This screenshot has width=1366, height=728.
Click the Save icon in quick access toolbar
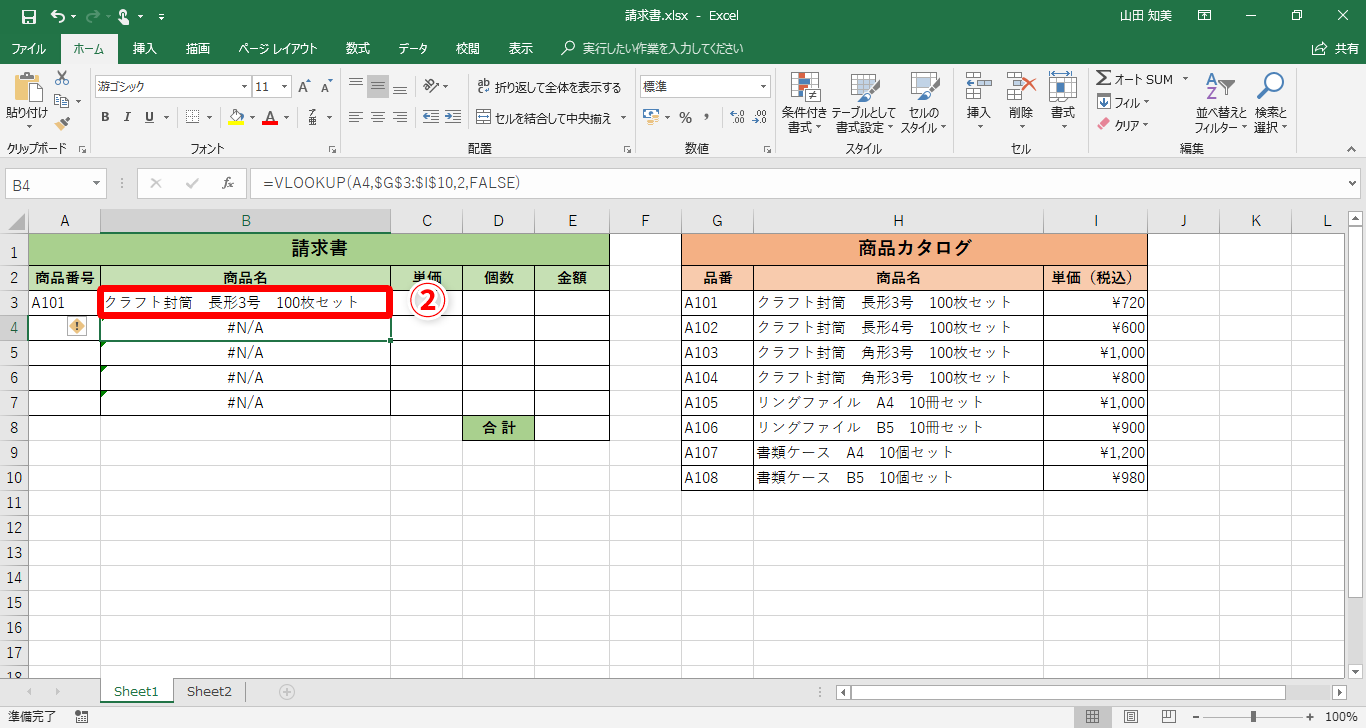tap(28, 16)
